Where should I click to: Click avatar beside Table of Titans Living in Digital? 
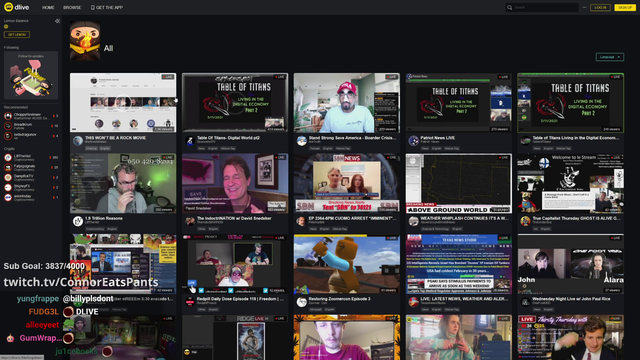(525, 141)
